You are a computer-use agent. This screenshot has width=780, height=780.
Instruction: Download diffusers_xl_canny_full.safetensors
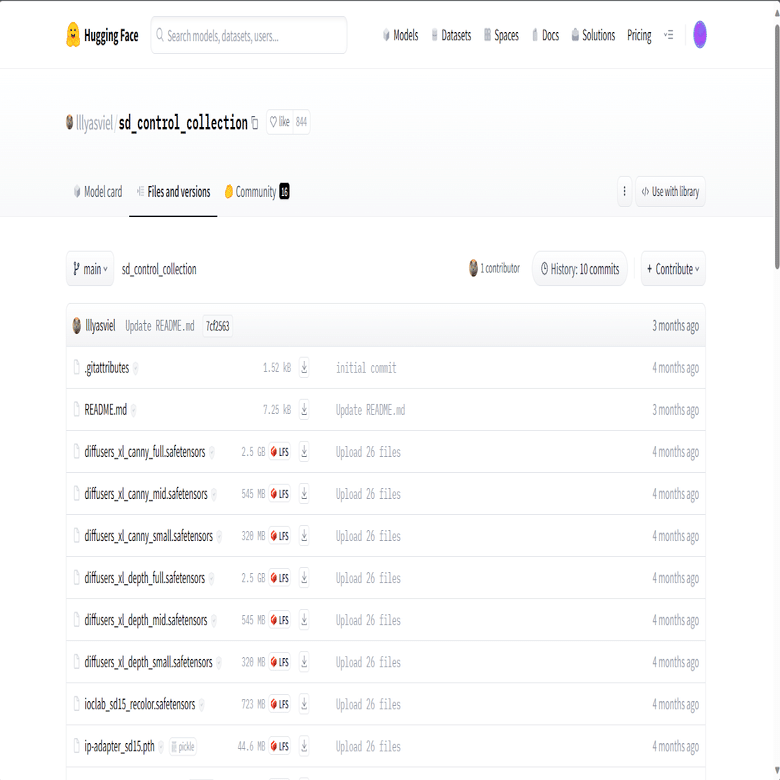pyautogui.click(x=304, y=452)
